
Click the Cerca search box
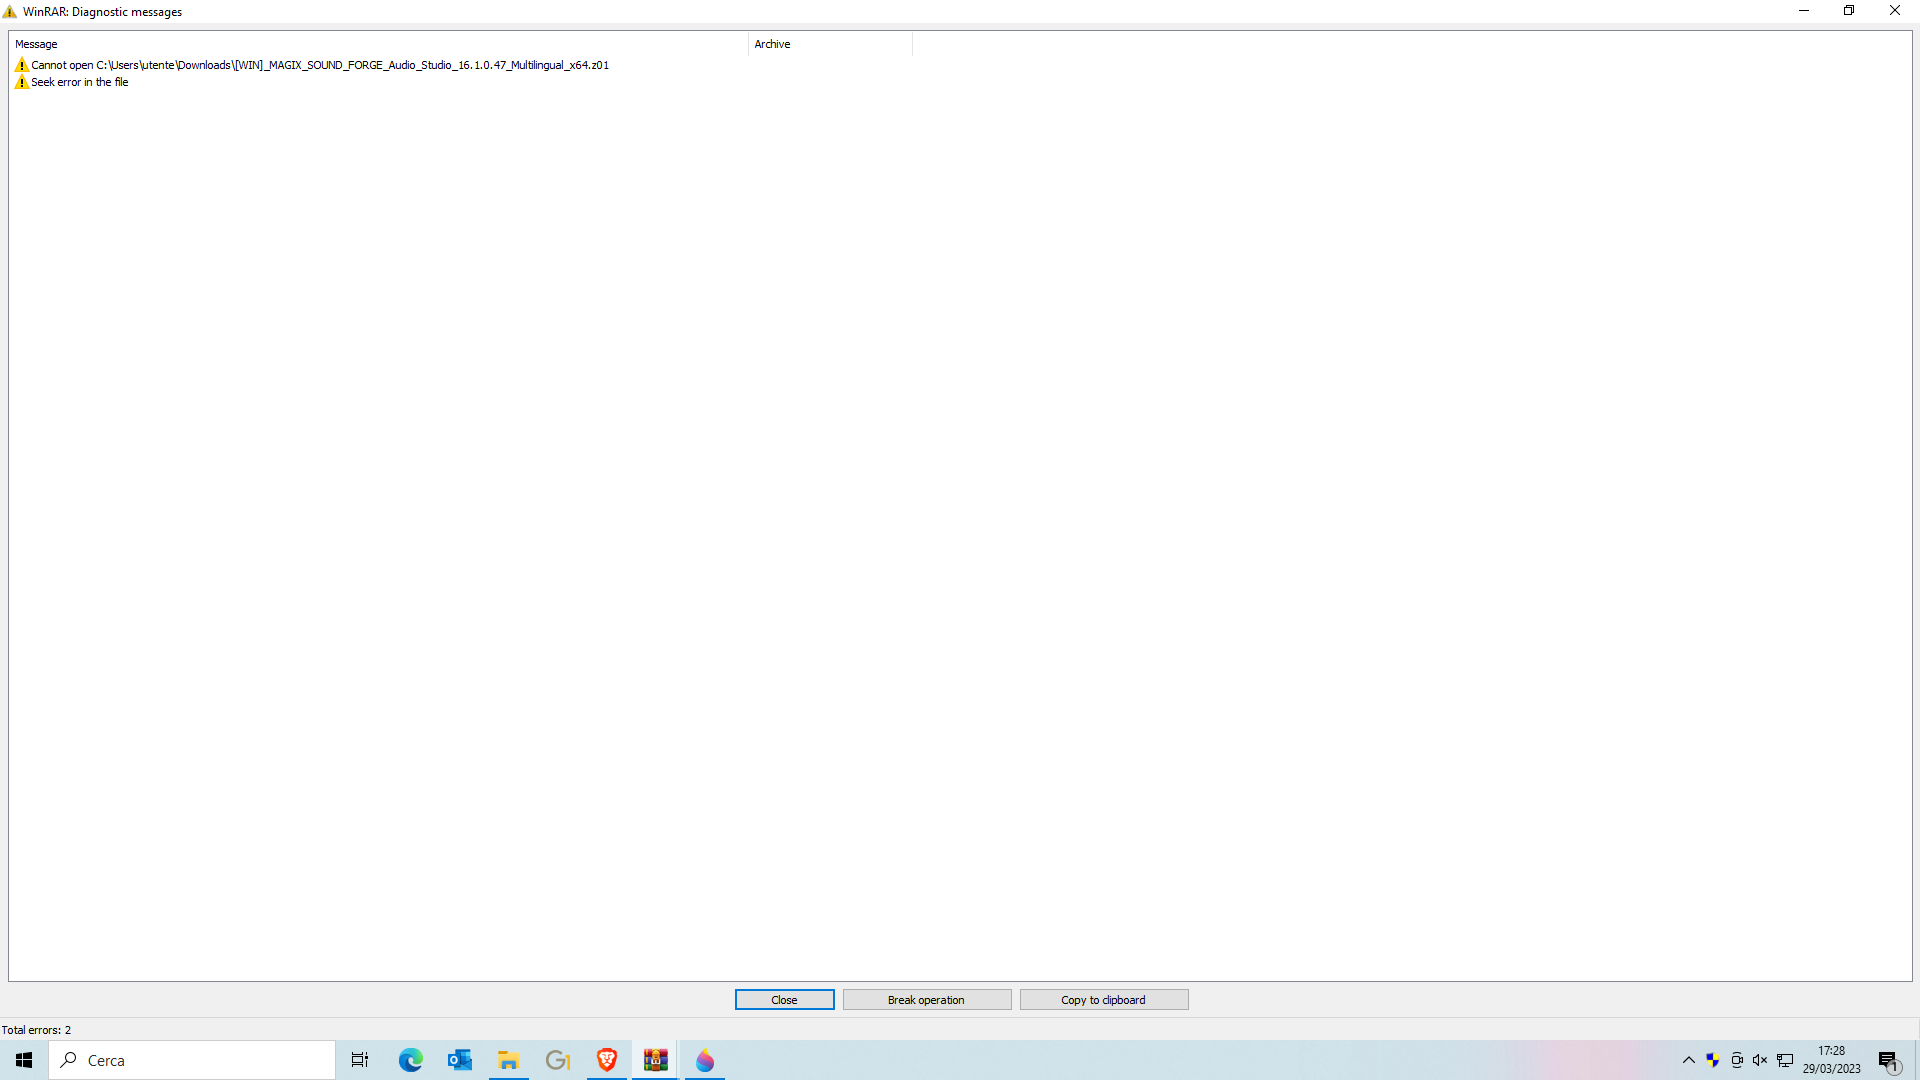[x=192, y=1060]
